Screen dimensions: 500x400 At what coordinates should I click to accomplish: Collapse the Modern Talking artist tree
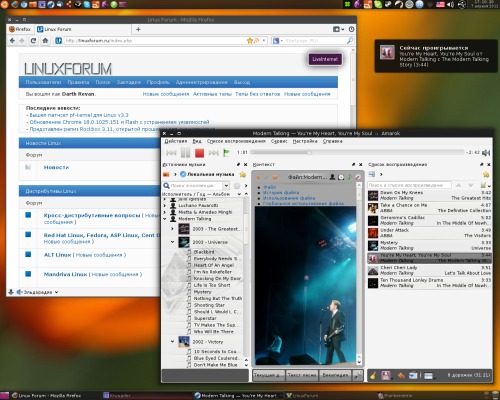(x=164, y=219)
